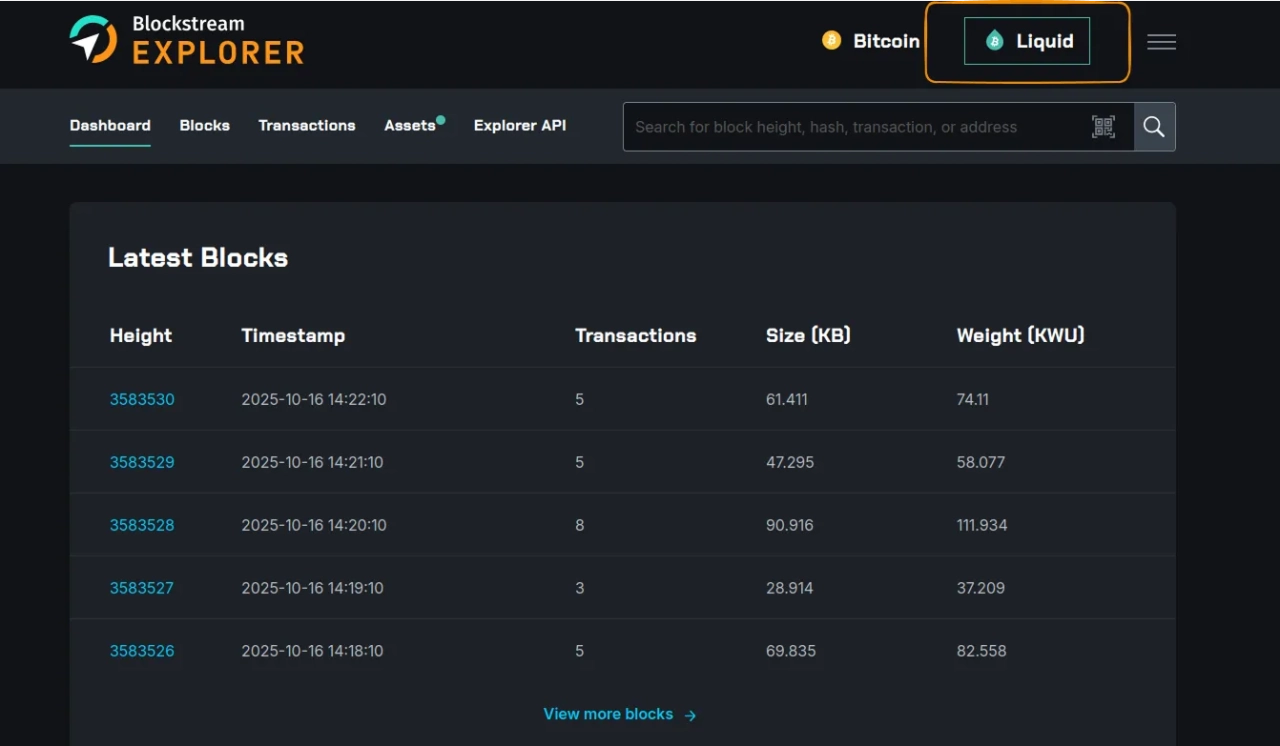Open block 3583529 details
The image size is (1280, 746).
142,462
